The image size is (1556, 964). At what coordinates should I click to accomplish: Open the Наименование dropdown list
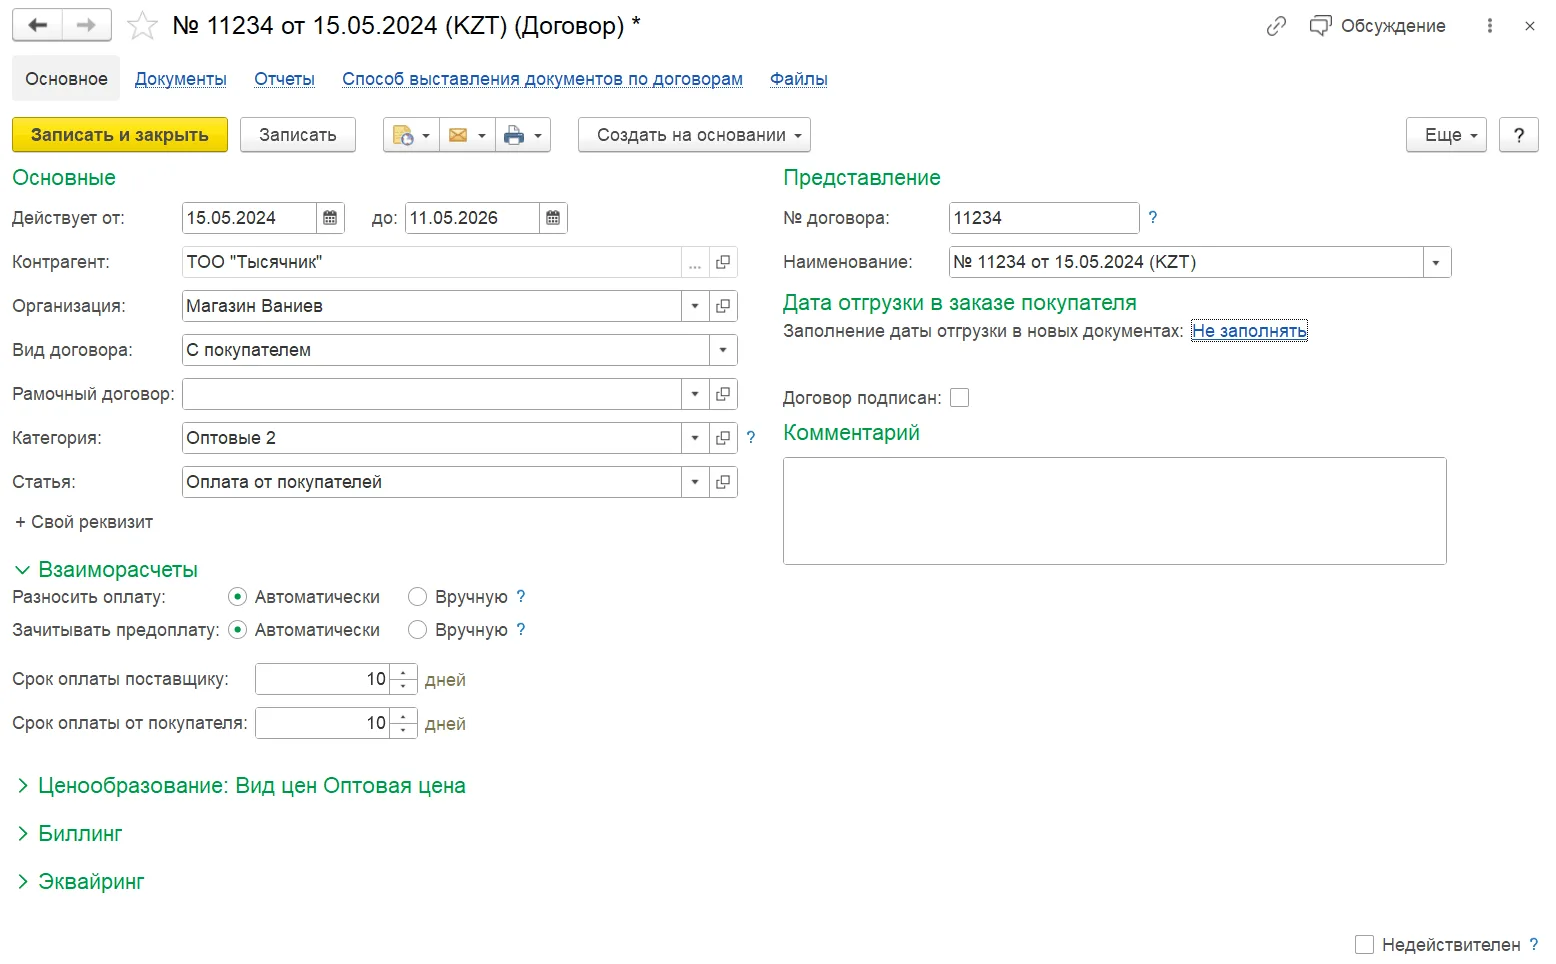(x=1436, y=262)
